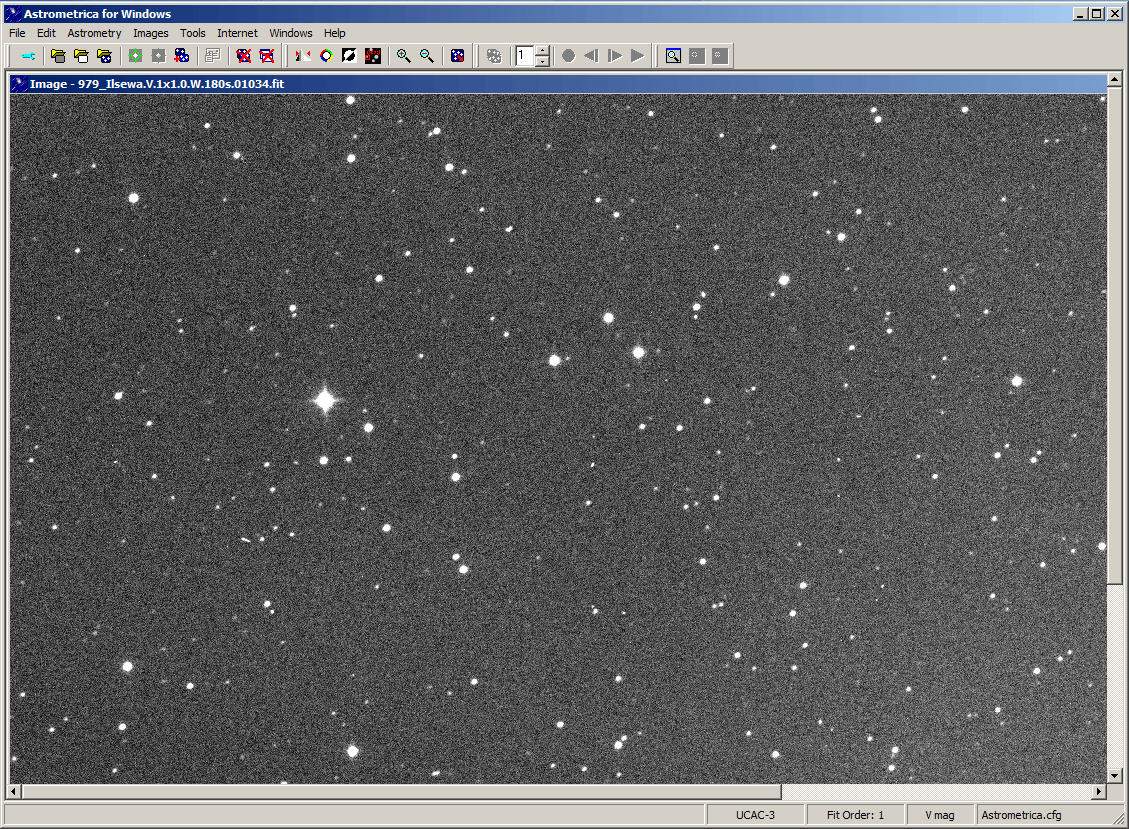The image size is (1129, 829).
Task: Select the Zoom Out magnifier icon
Action: click(425, 55)
